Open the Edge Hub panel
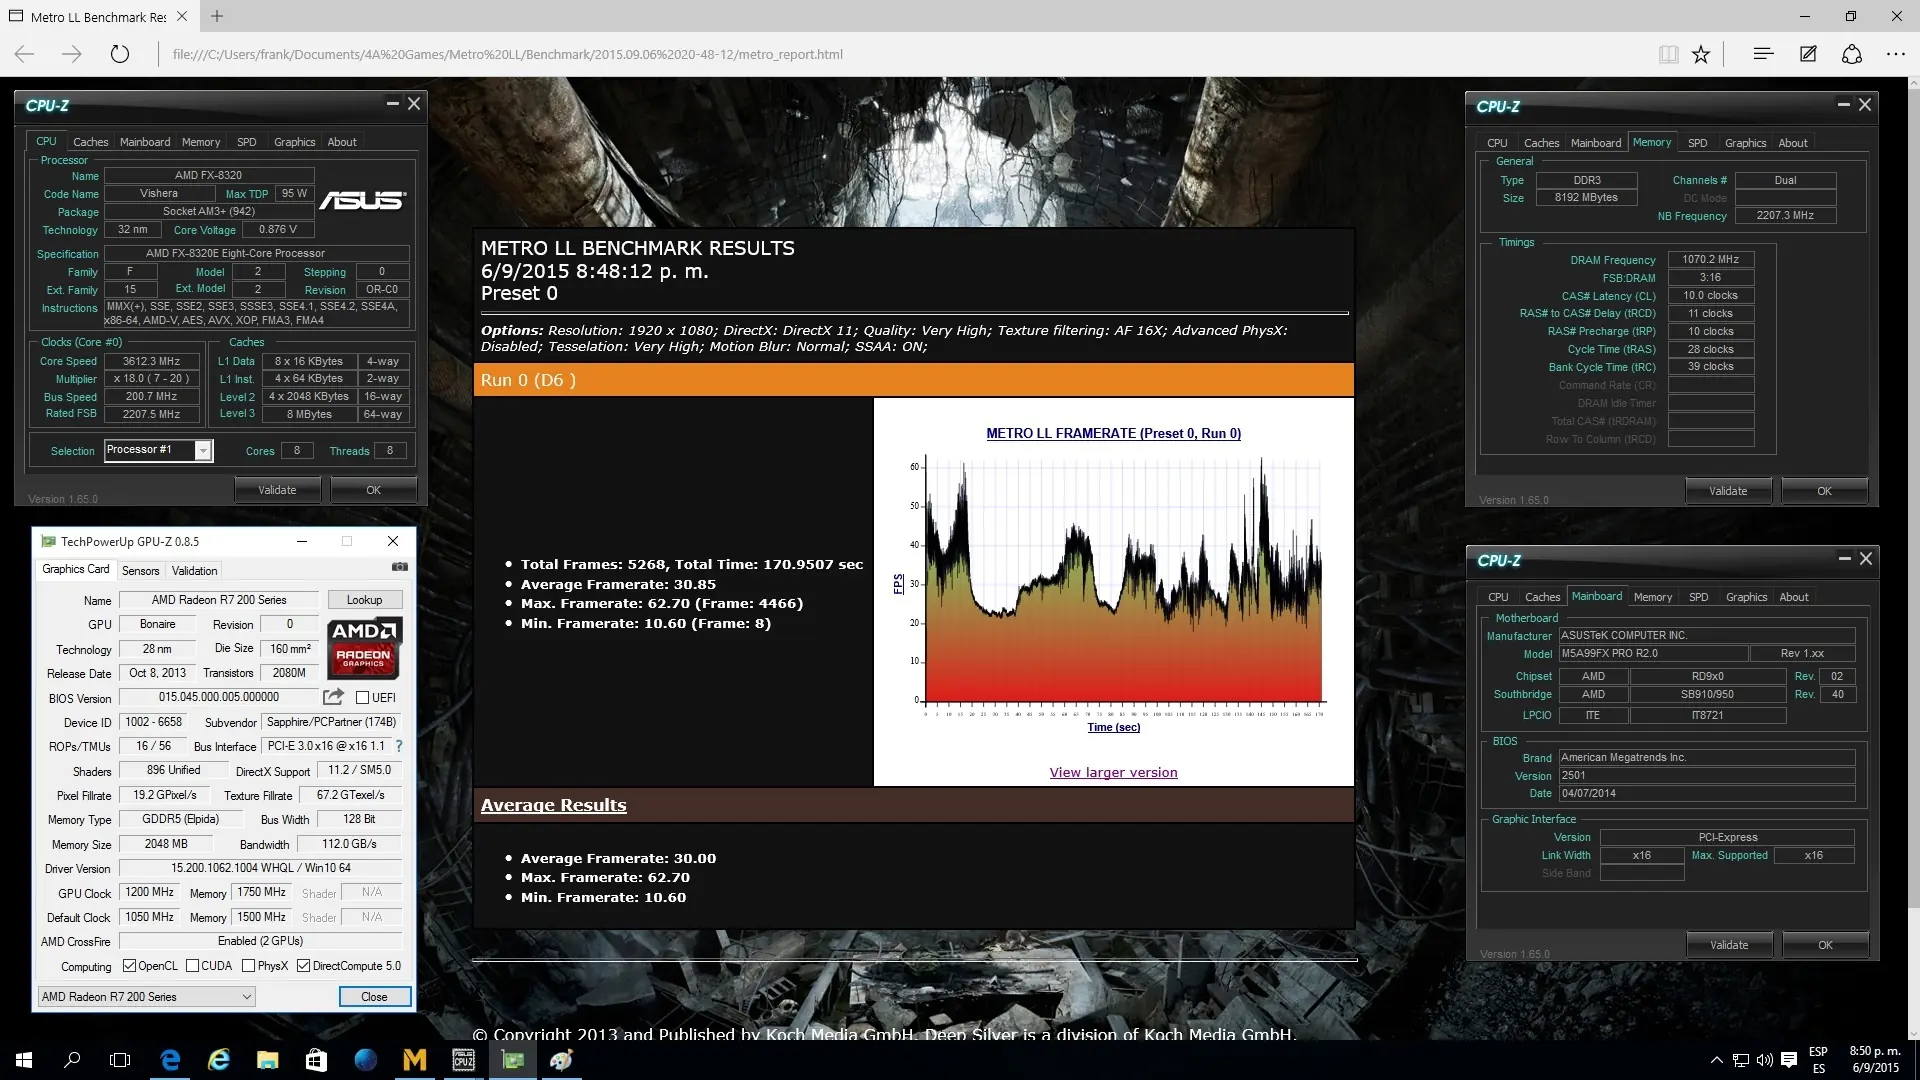Viewport: 1920px width, 1080px height. pyautogui.click(x=1763, y=54)
